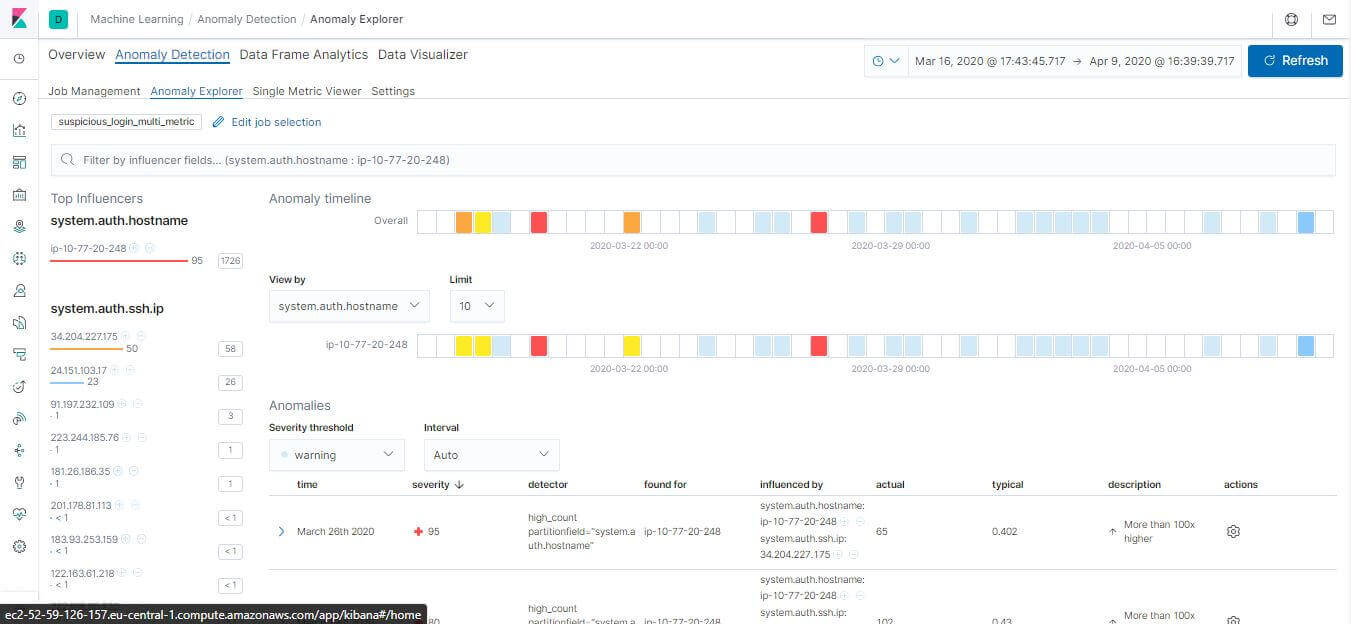The height and width of the screenshot is (624, 1351).
Task: Switch to the Data Frame Analytics tab
Action: [305, 55]
